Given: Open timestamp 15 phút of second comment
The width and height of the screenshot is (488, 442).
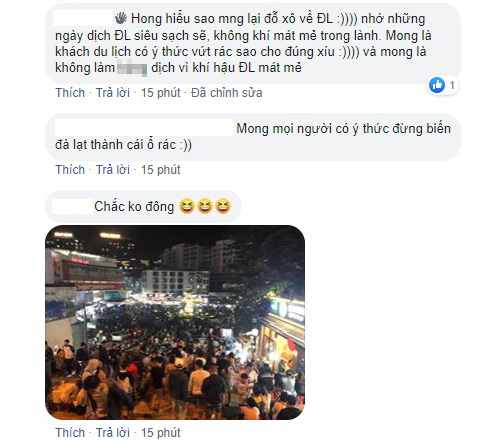Looking at the screenshot, I should point(160,170).
